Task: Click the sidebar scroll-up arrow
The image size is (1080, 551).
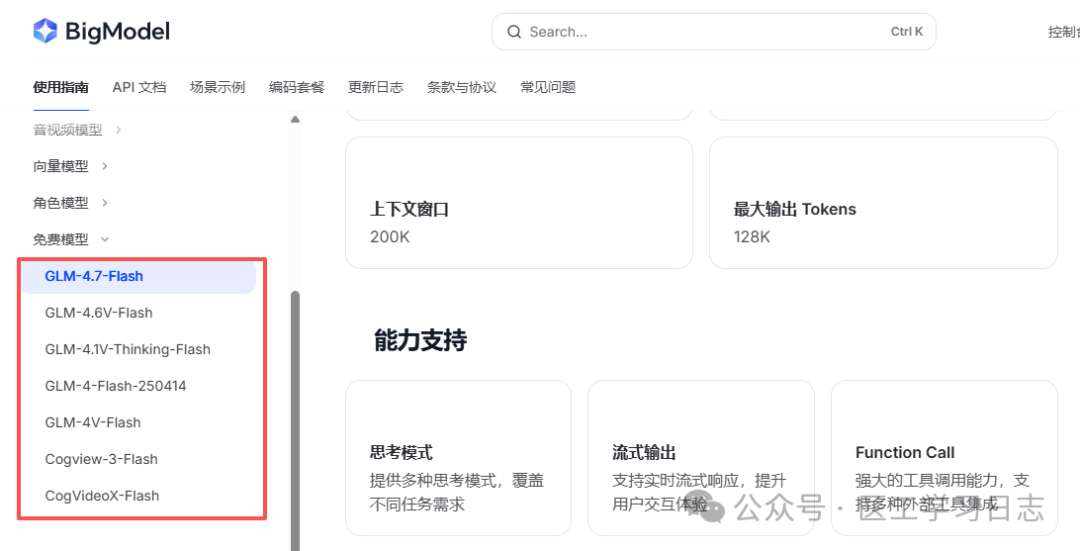Action: [x=295, y=120]
